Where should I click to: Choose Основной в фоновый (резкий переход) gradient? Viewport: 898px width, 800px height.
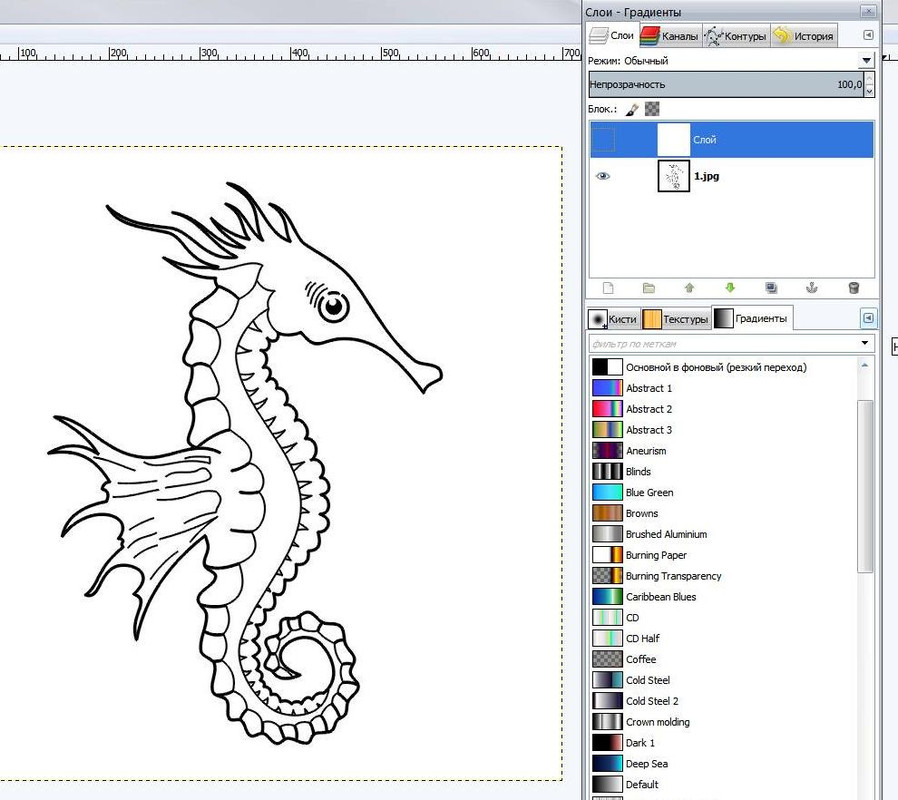pos(724,367)
